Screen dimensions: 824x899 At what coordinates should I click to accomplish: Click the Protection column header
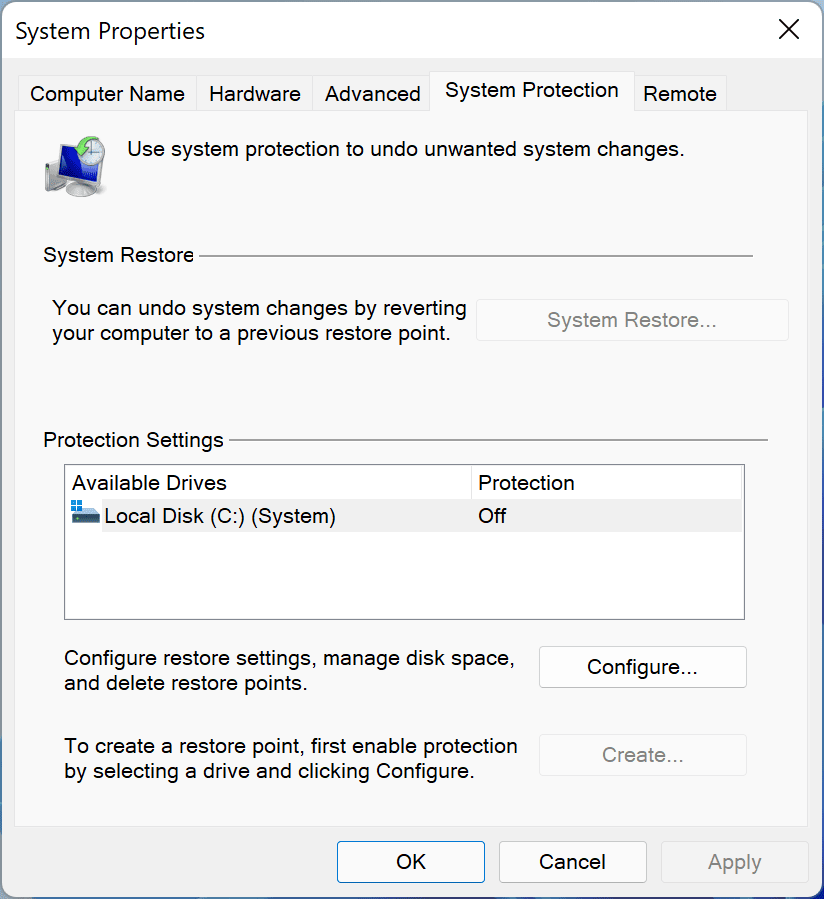point(607,483)
